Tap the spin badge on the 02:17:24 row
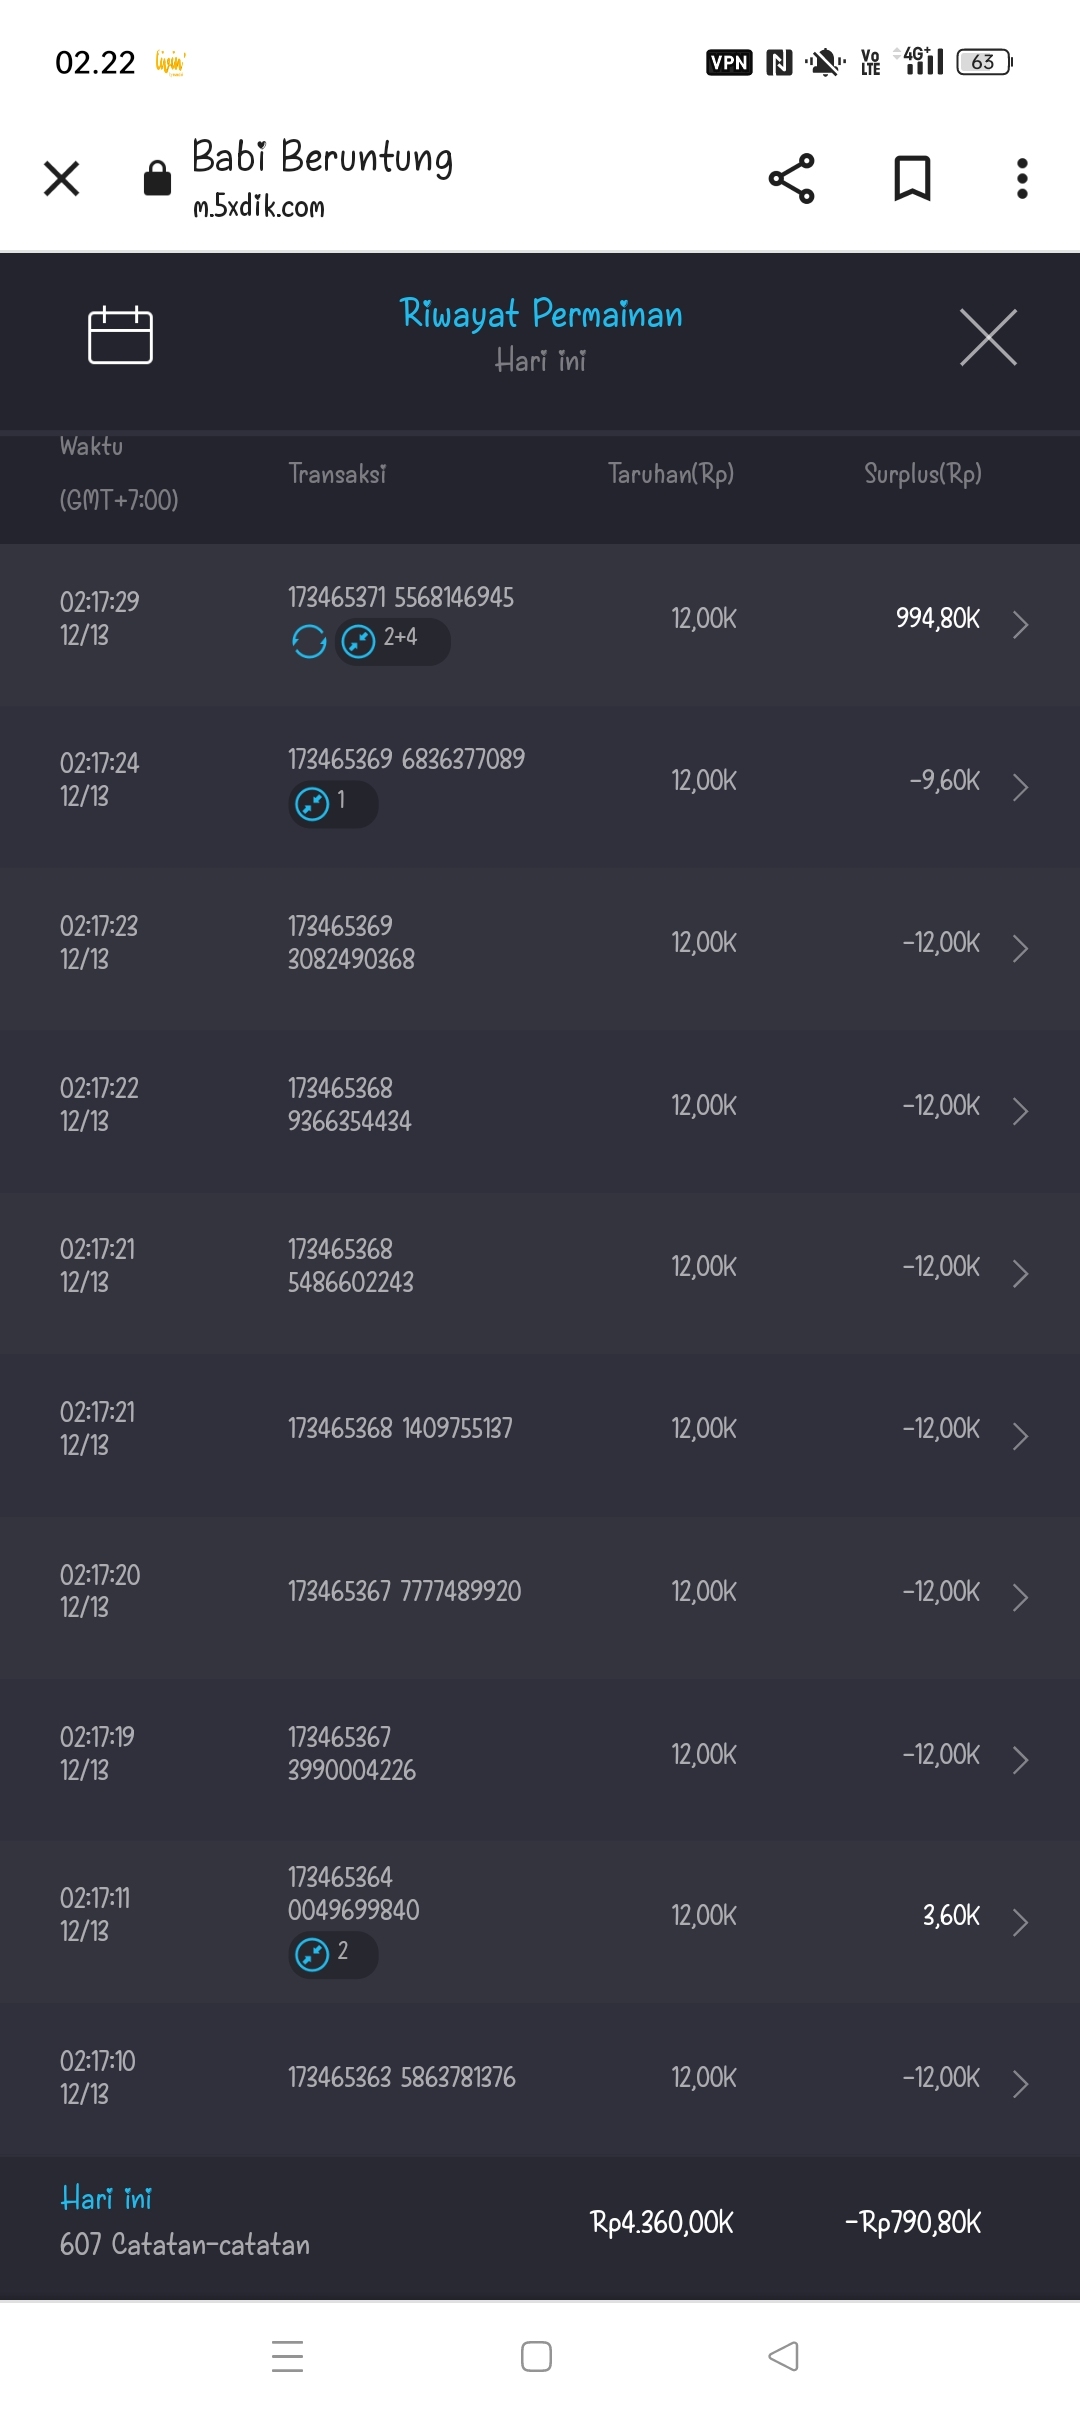Viewport: 1080px width, 2412px height. [x=332, y=803]
